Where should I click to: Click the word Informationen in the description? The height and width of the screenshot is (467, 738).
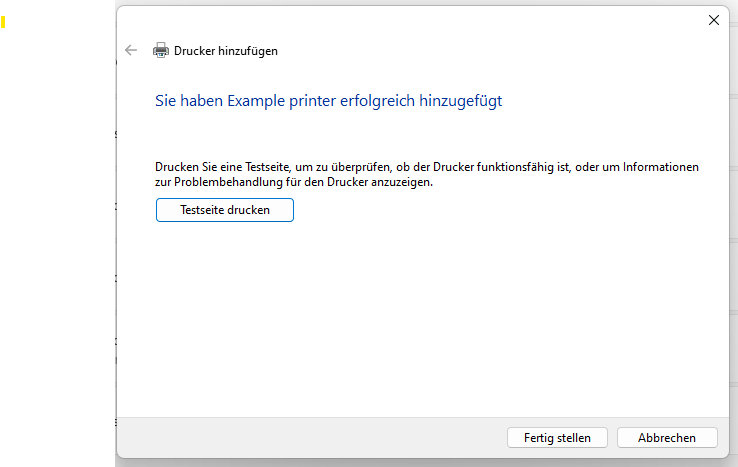pos(660,167)
